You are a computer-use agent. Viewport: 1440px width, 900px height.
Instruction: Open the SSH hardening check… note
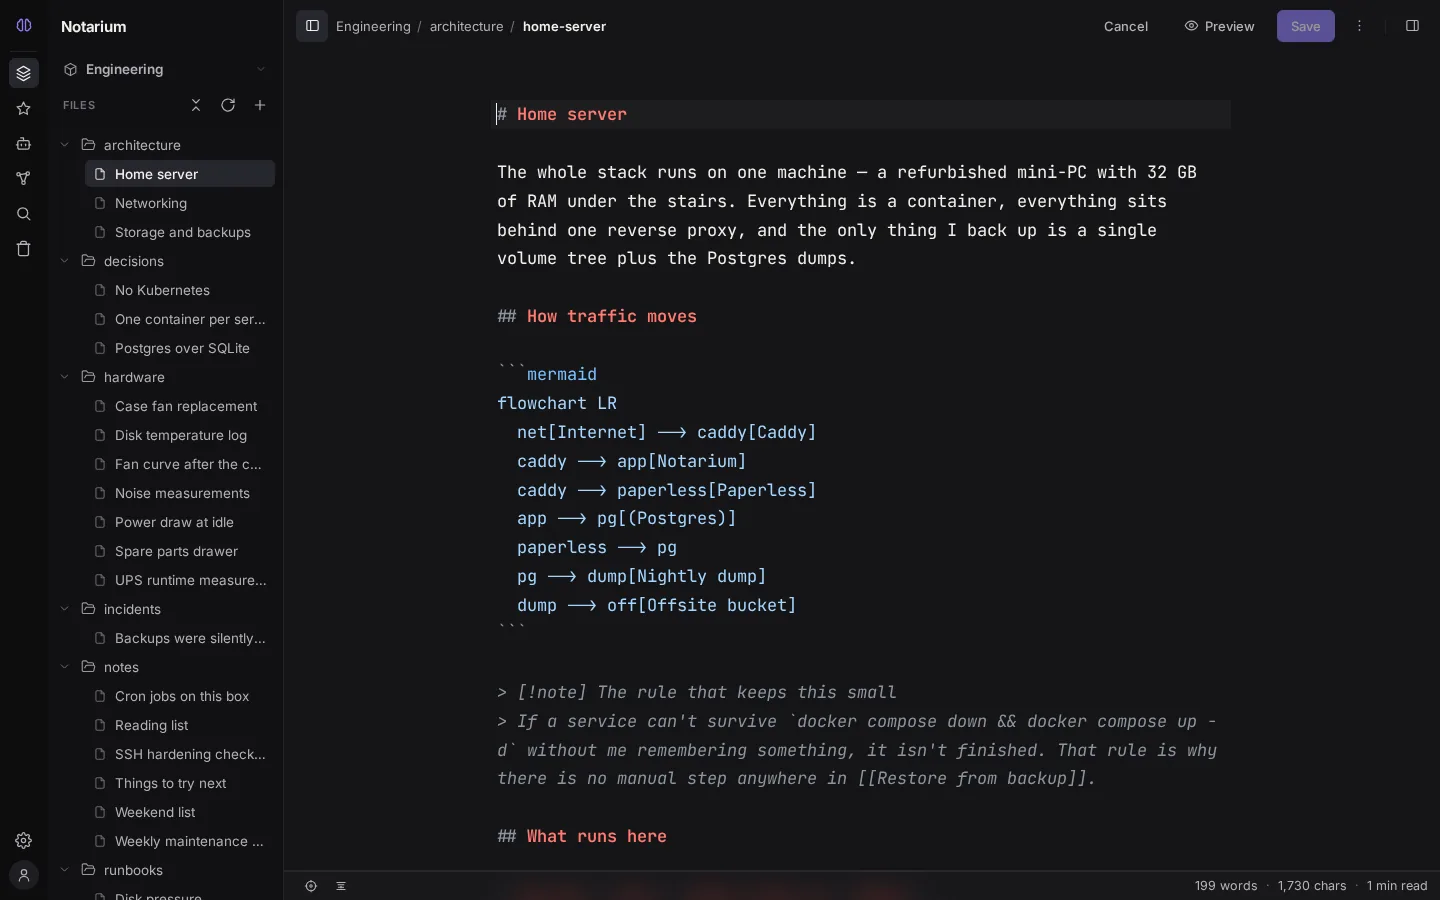pos(180,754)
